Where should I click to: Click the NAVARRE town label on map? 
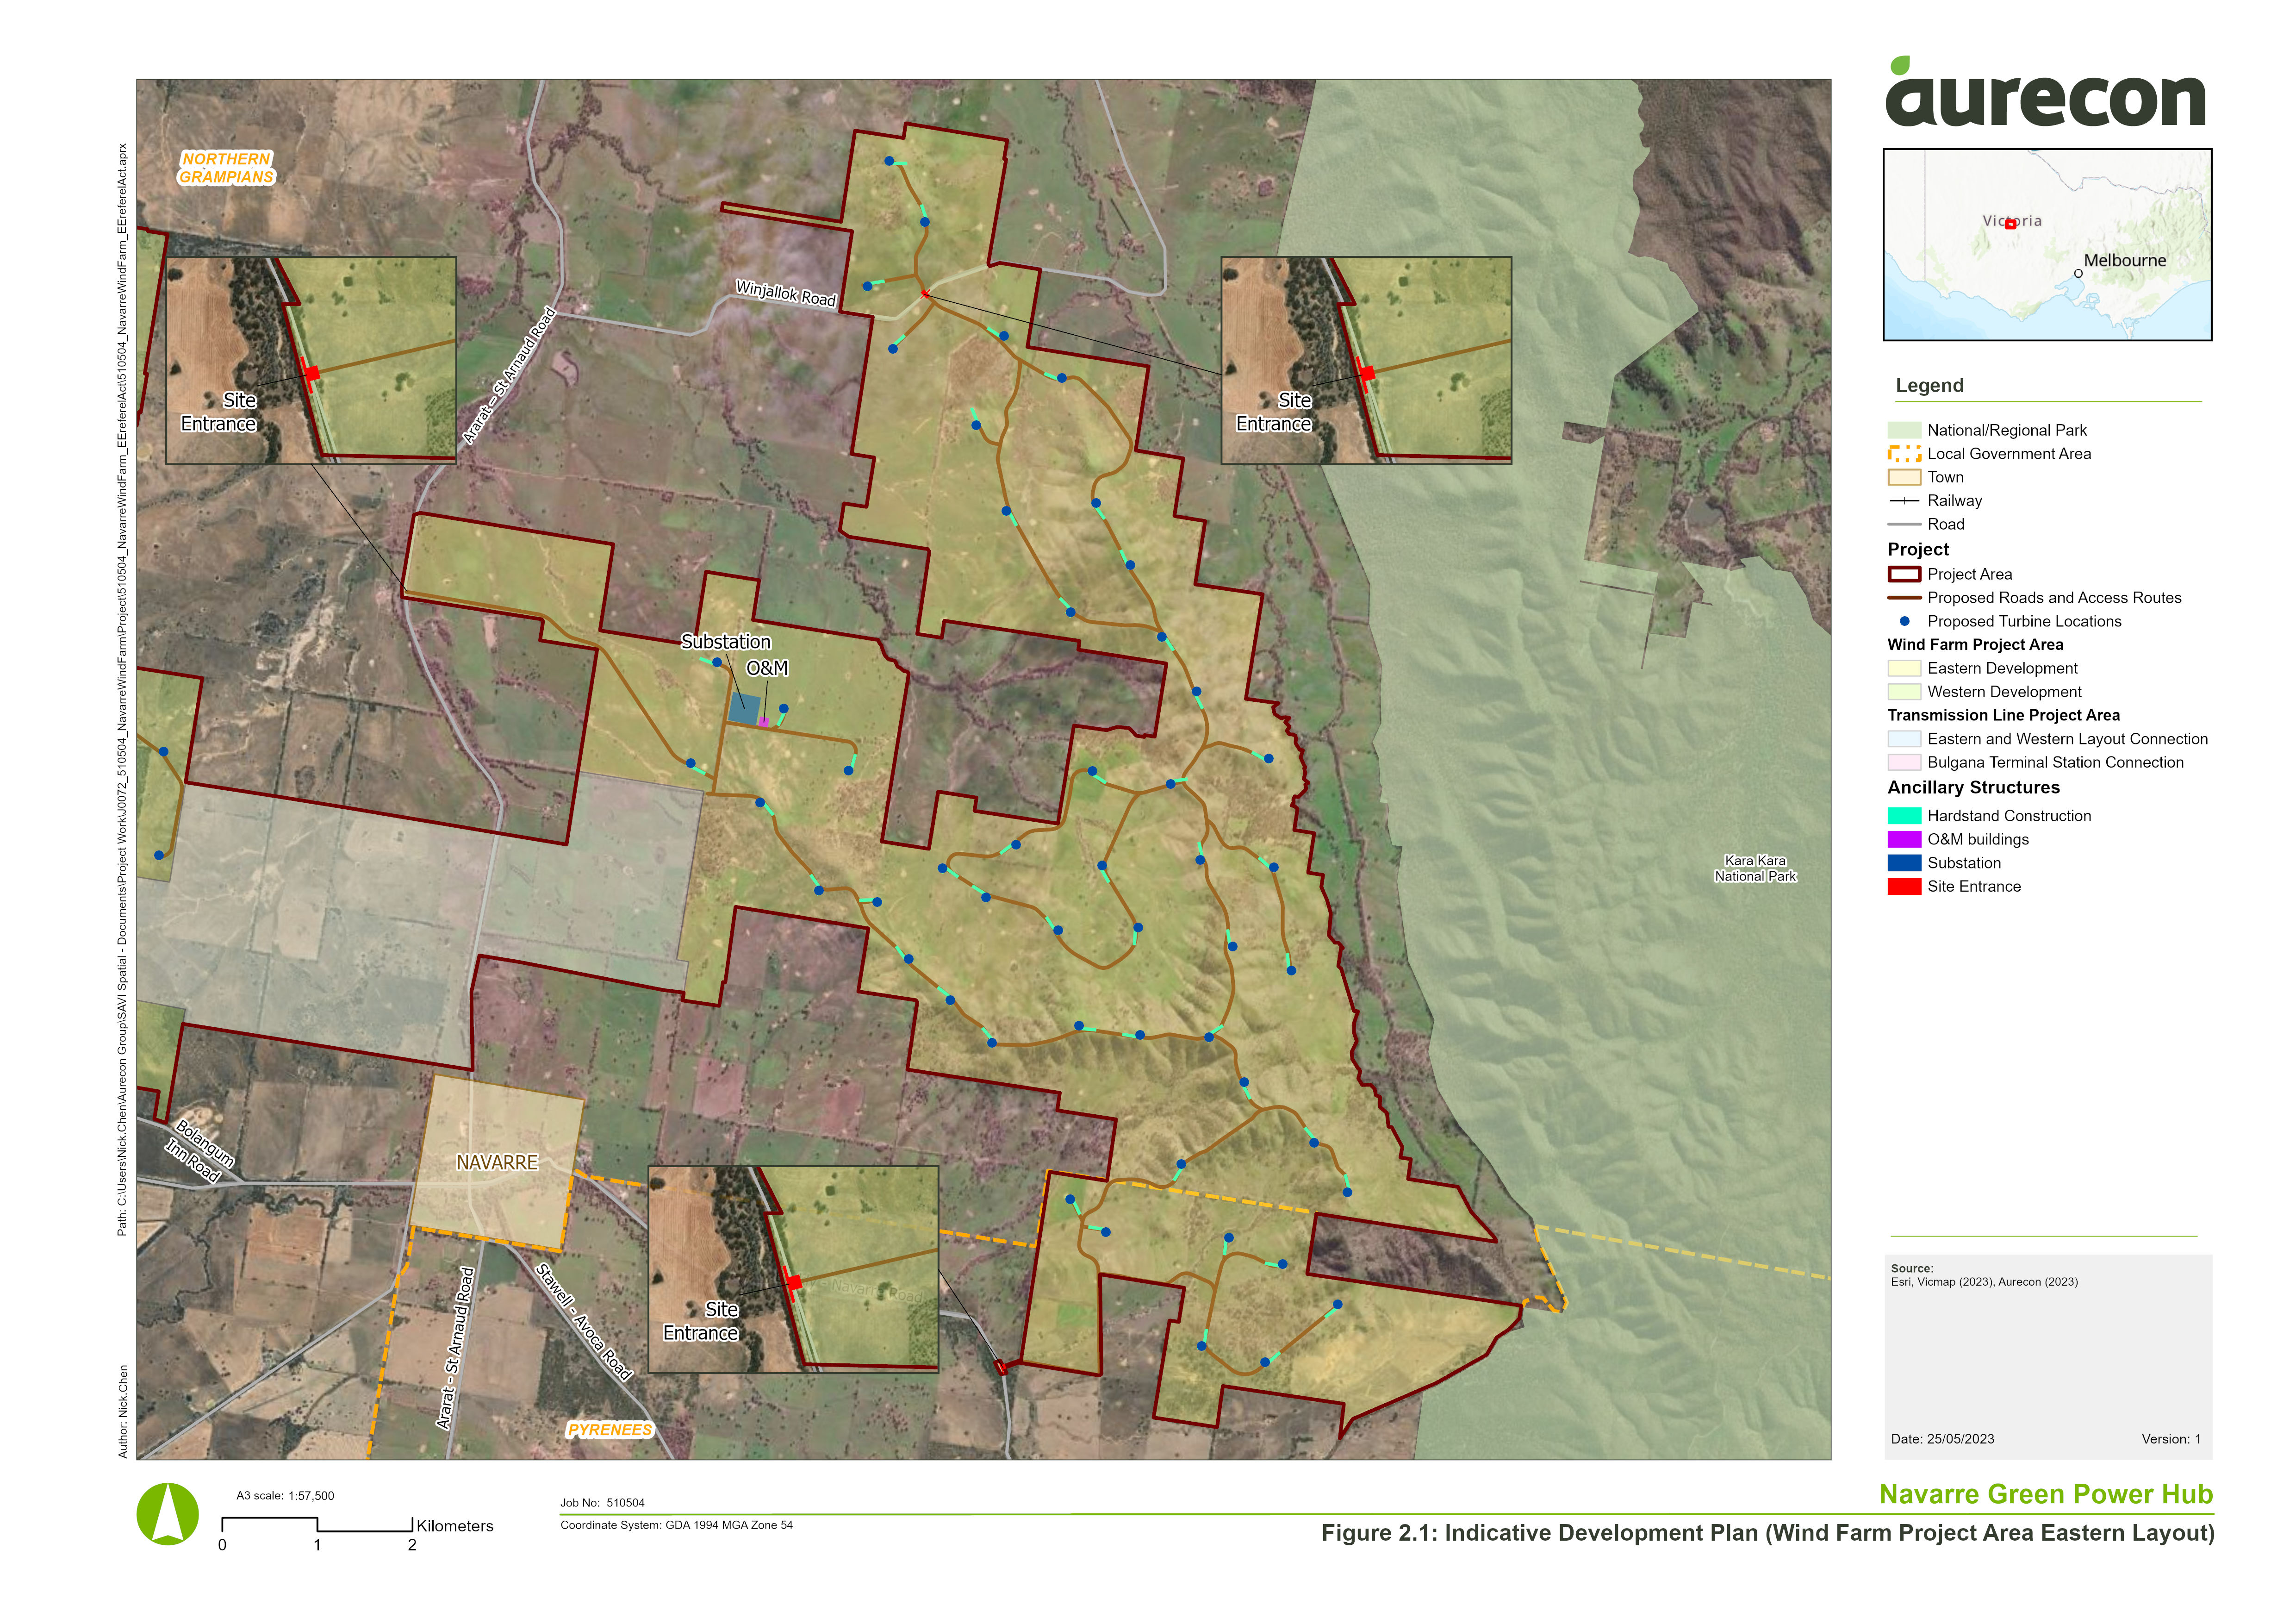pos(497,1162)
